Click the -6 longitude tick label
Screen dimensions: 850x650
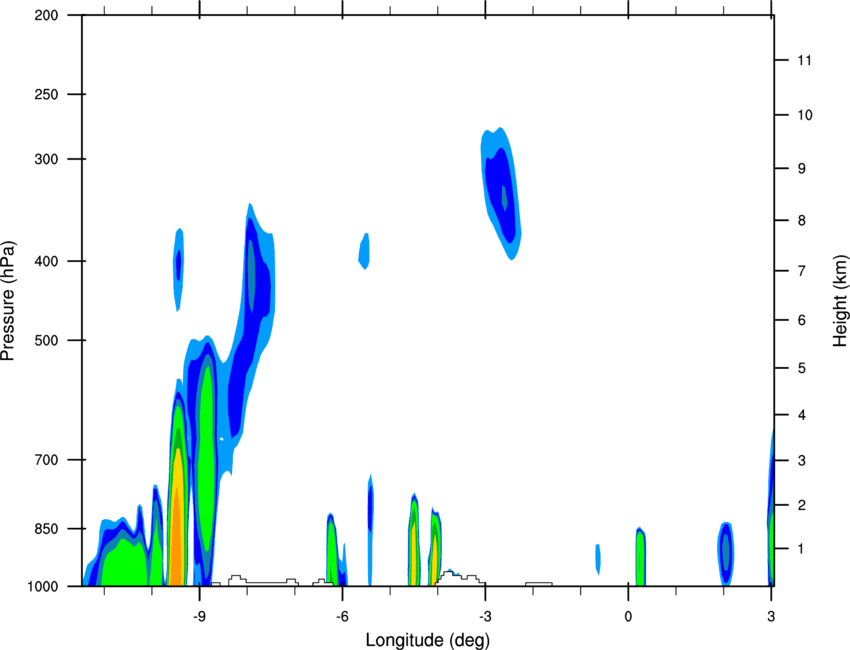342,616
